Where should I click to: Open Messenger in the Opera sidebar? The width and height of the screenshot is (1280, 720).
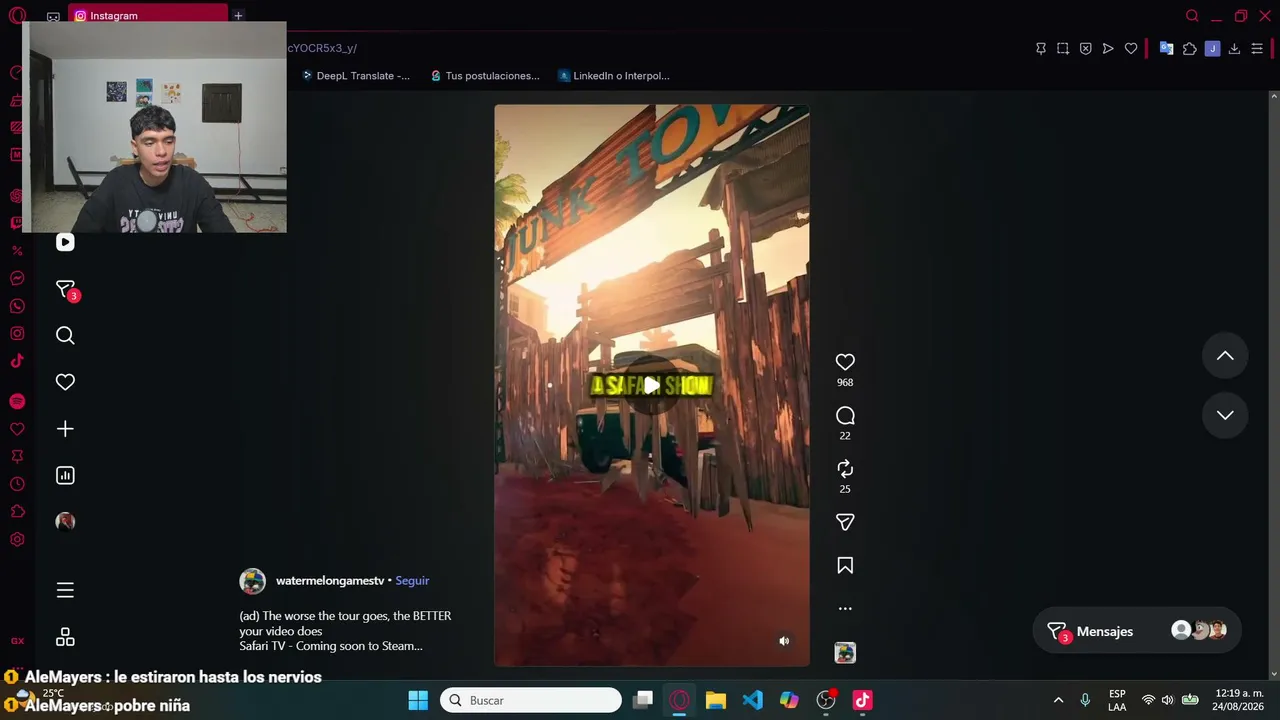pyautogui.click(x=17, y=279)
